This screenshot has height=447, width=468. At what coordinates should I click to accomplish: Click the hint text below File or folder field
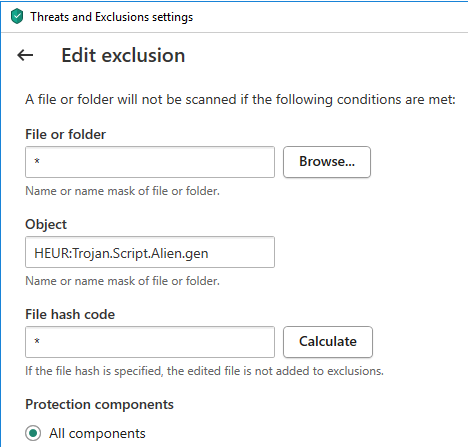(122, 191)
